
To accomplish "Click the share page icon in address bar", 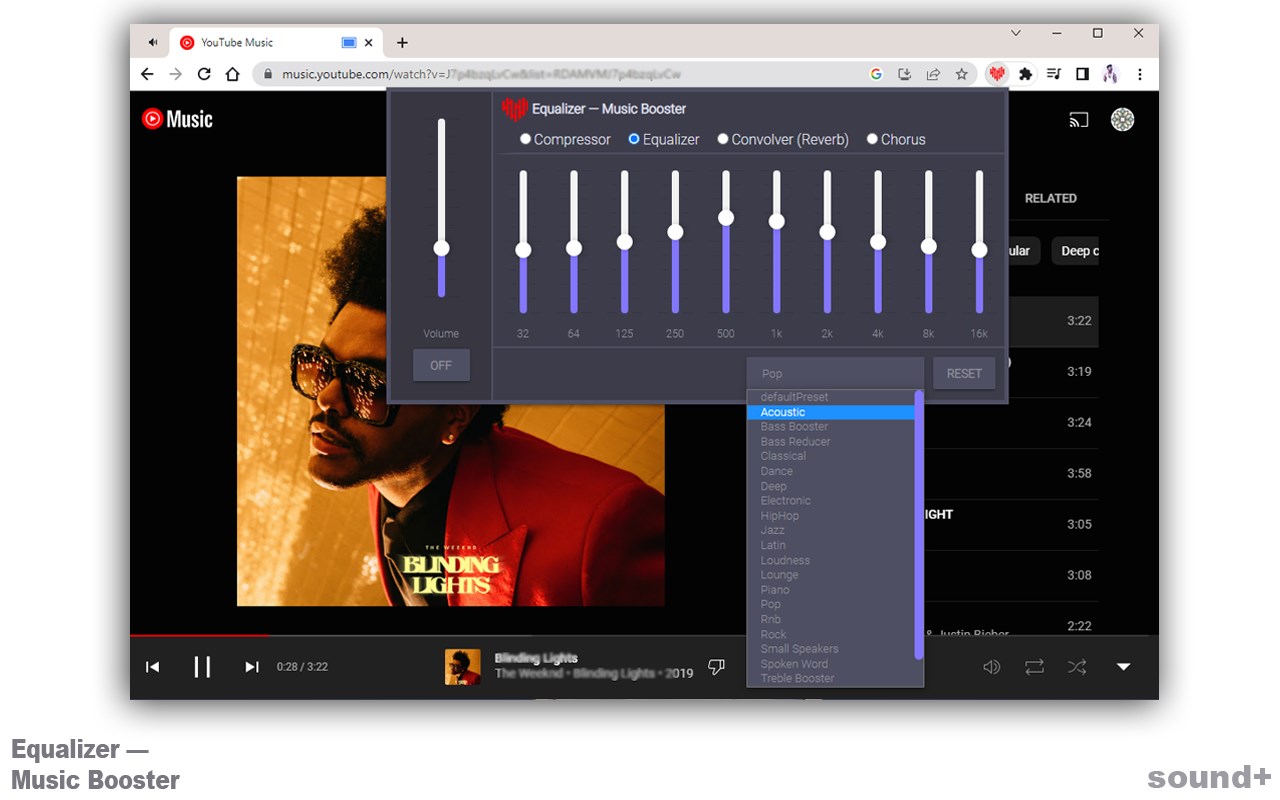I will click(x=933, y=74).
